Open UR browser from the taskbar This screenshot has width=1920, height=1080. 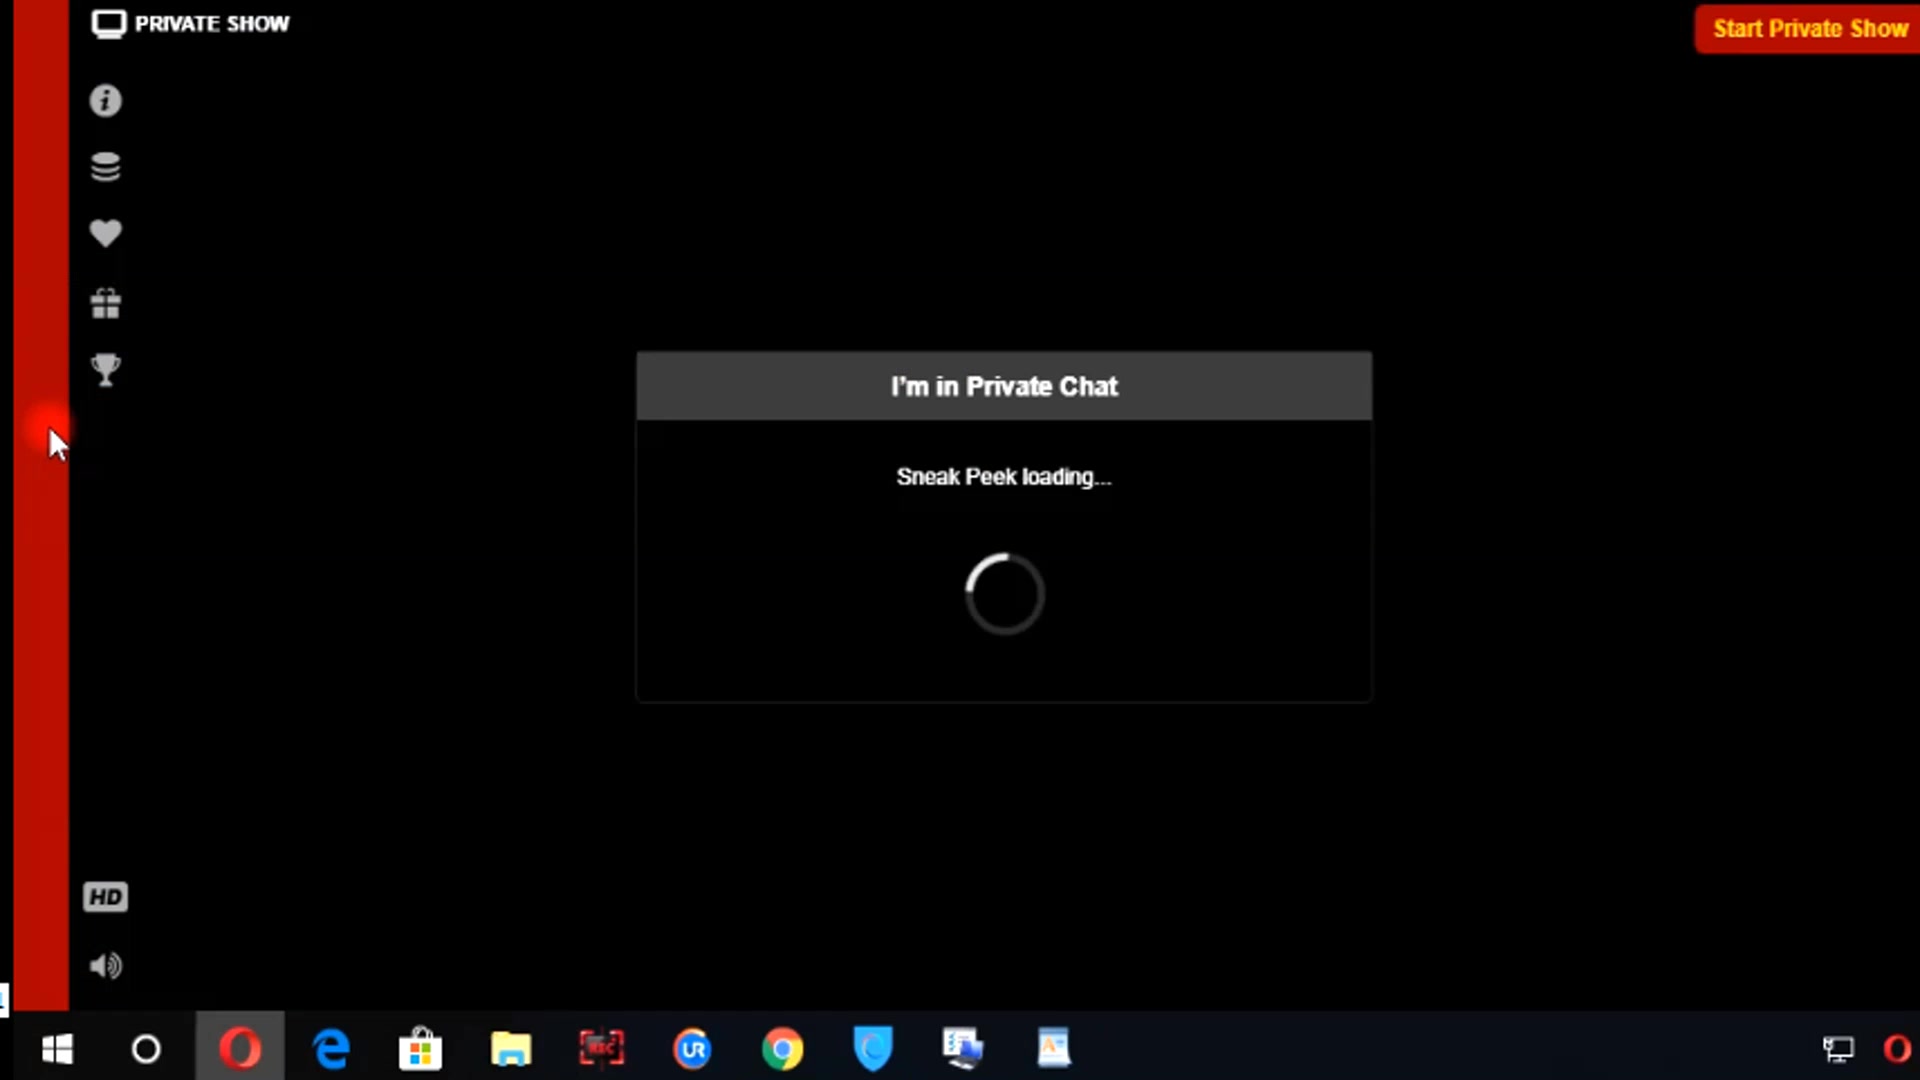tap(692, 1049)
